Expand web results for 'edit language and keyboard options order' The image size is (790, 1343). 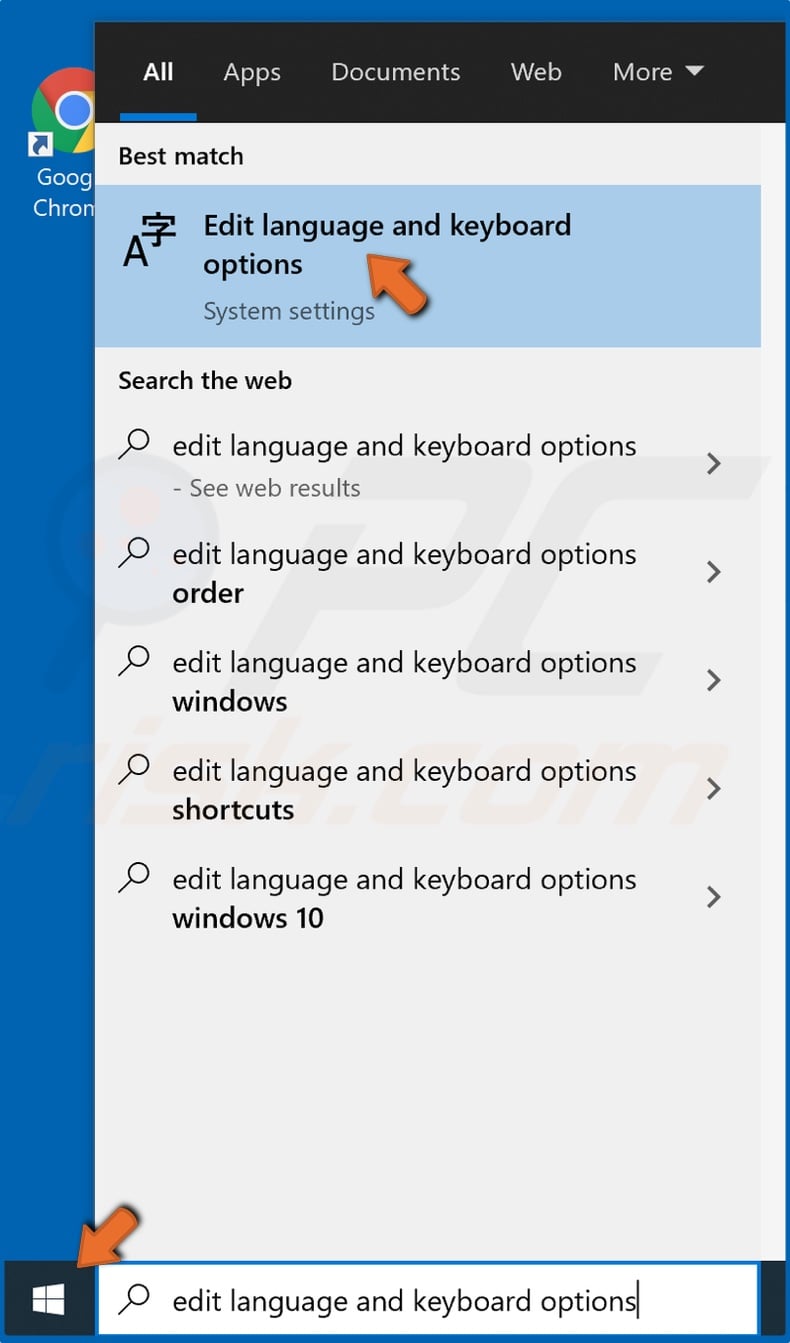713,572
